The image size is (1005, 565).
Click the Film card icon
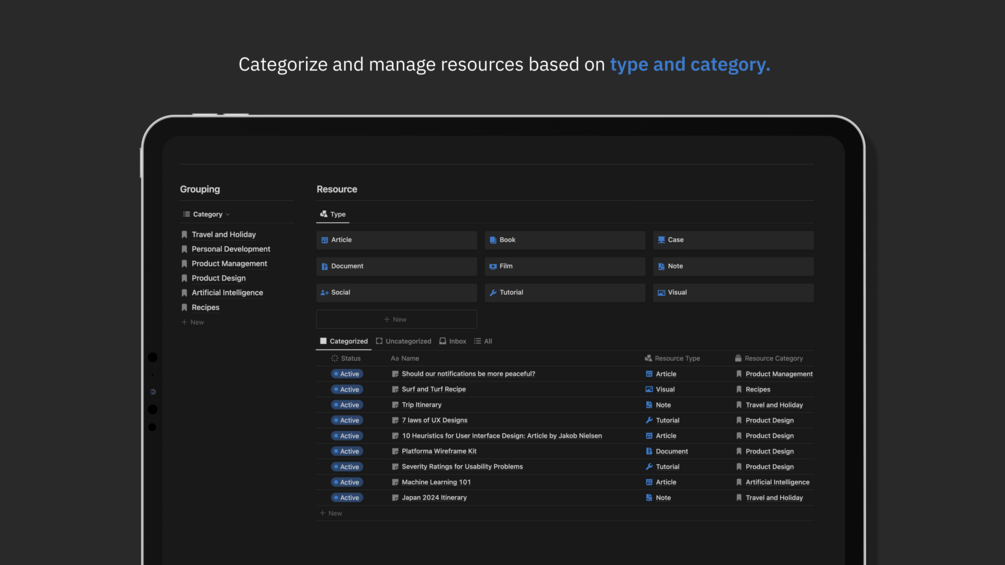click(x=493, y=266)
